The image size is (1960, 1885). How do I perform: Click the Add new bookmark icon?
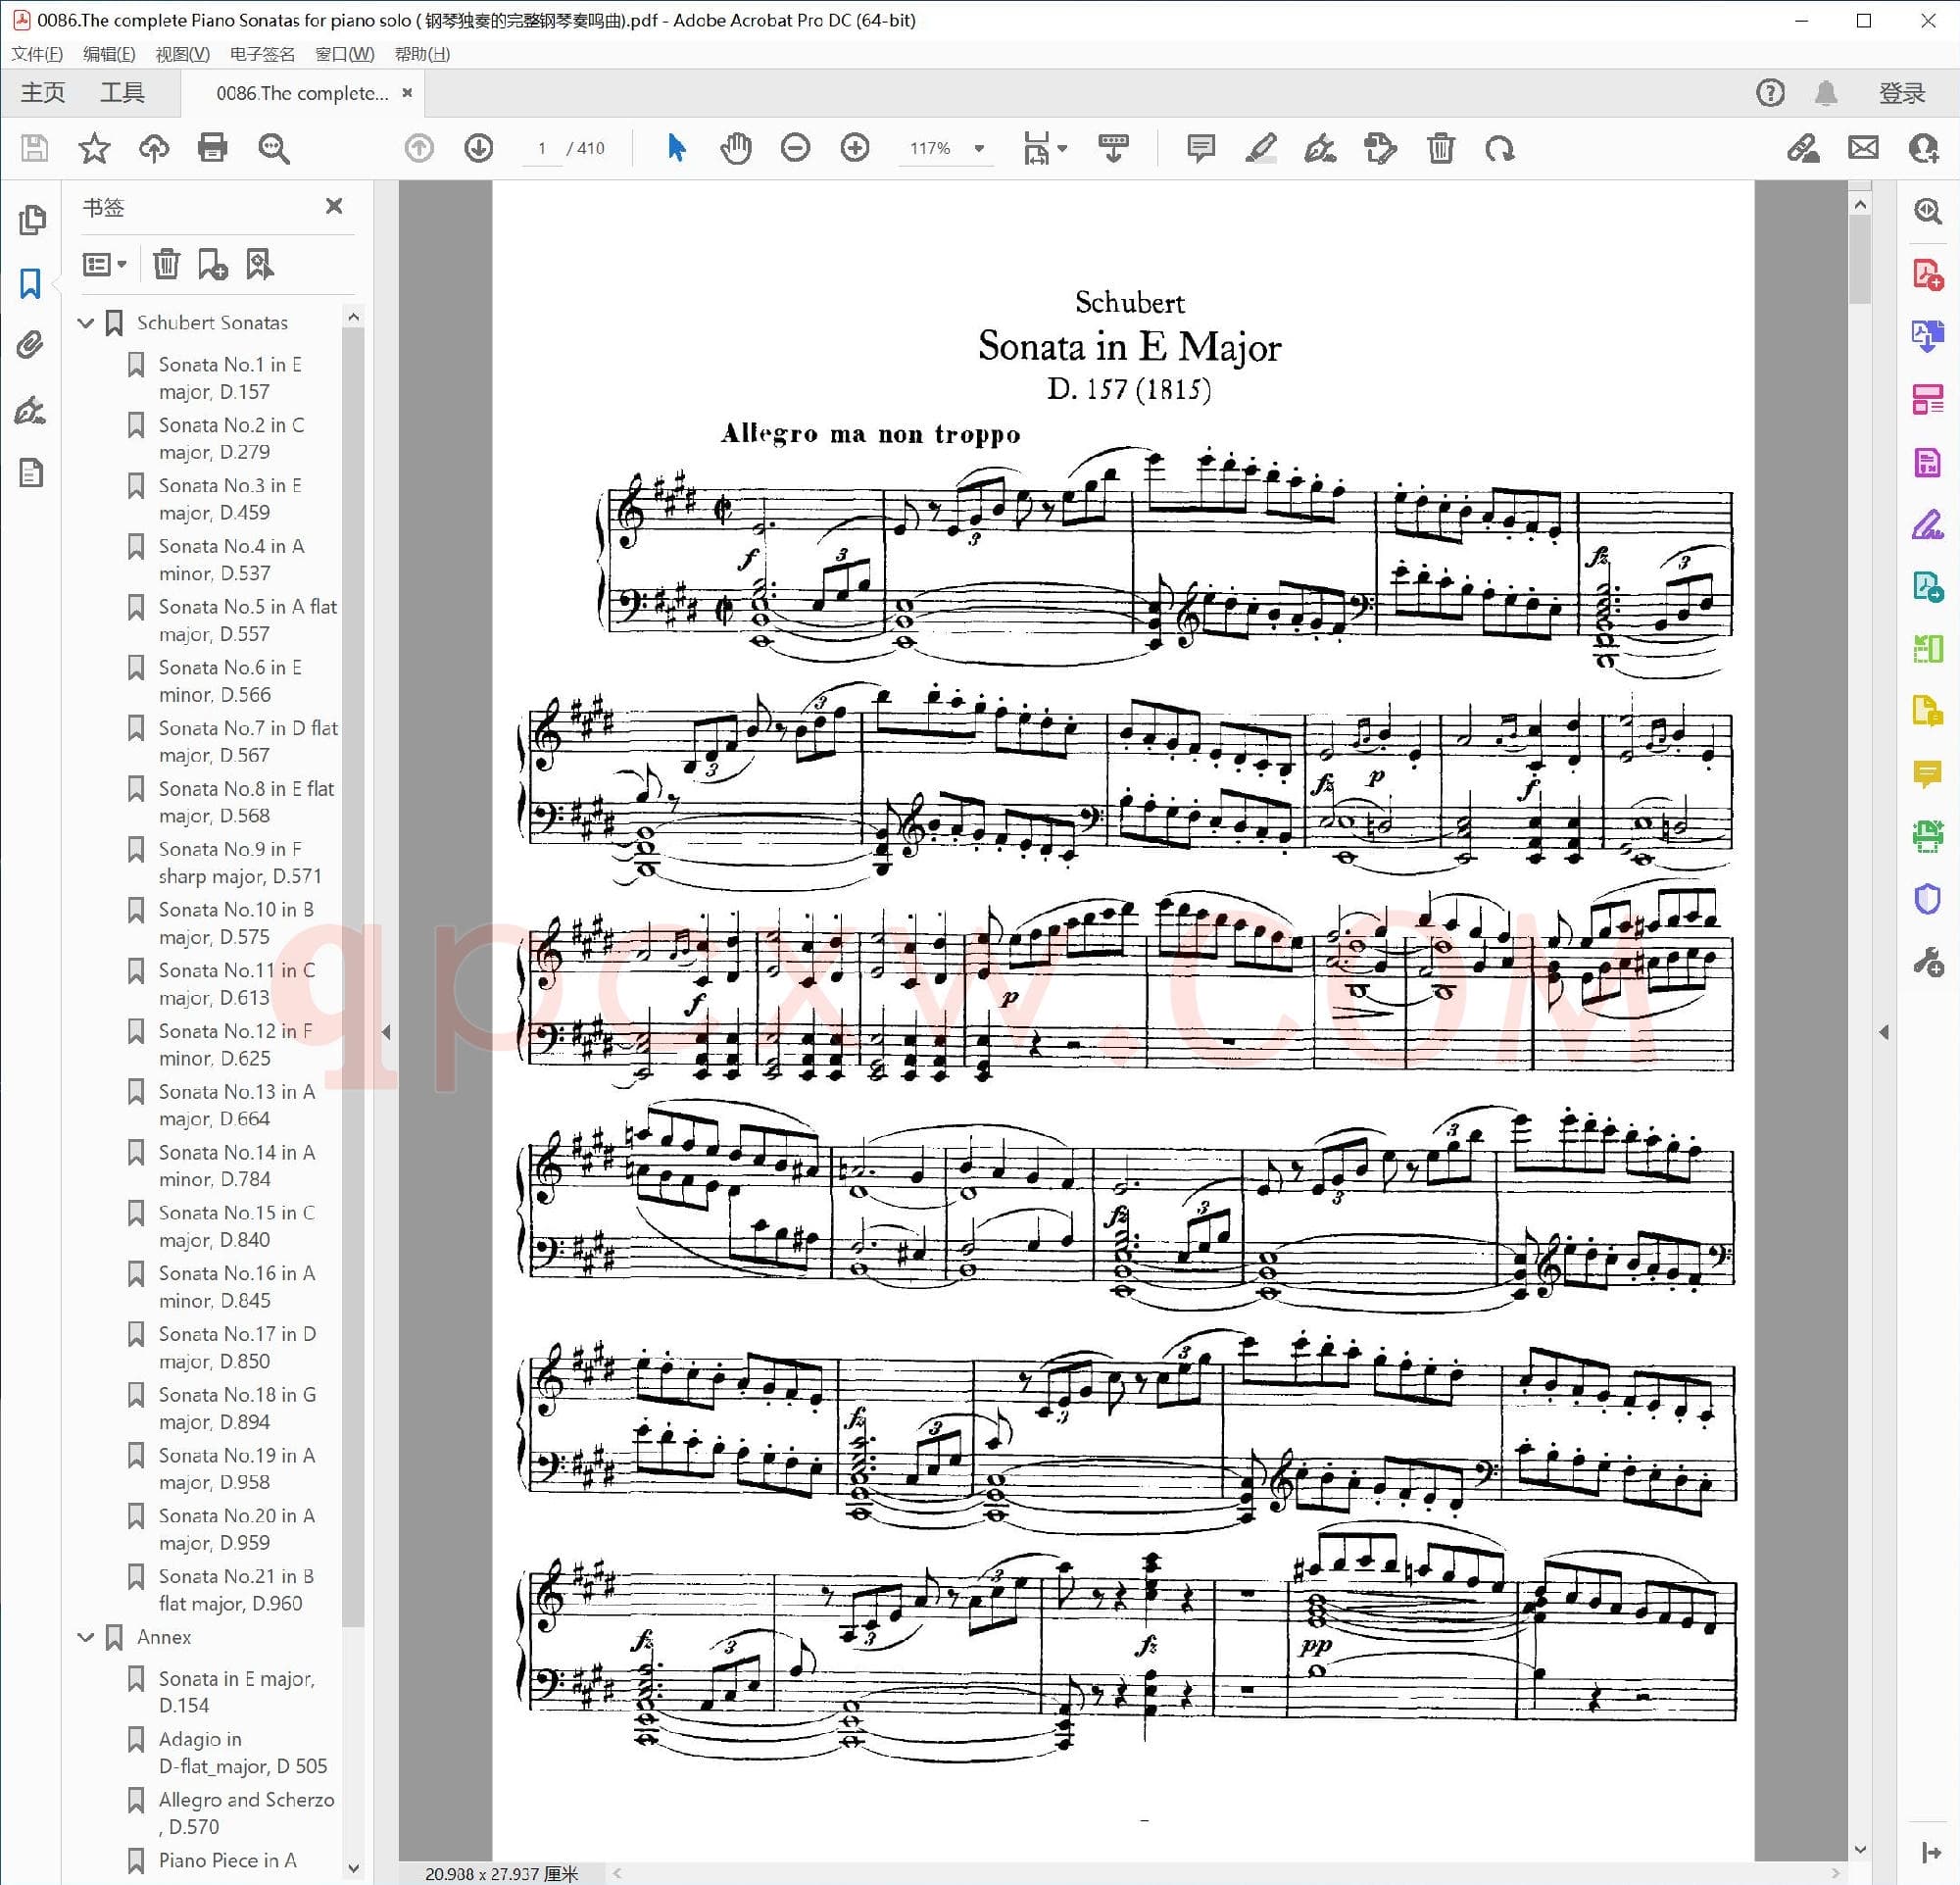[x=212, y=264]
